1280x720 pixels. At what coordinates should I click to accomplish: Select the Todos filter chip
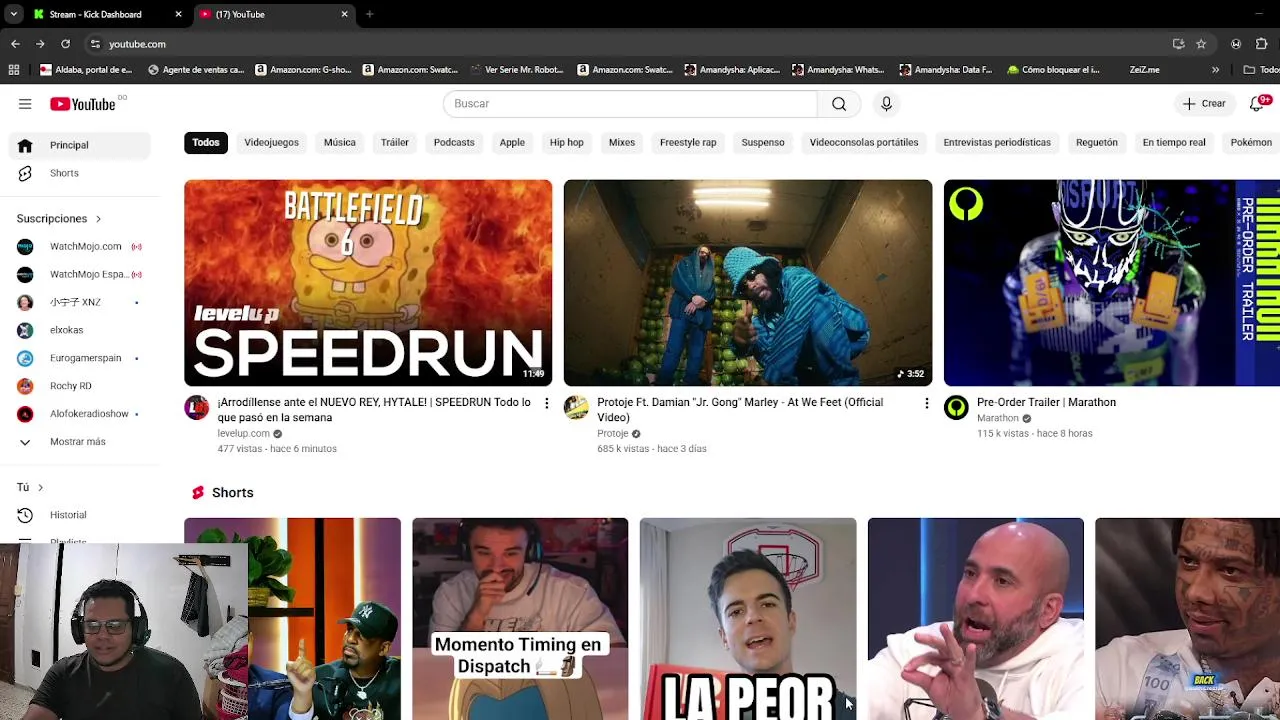[x=206, y=142]
